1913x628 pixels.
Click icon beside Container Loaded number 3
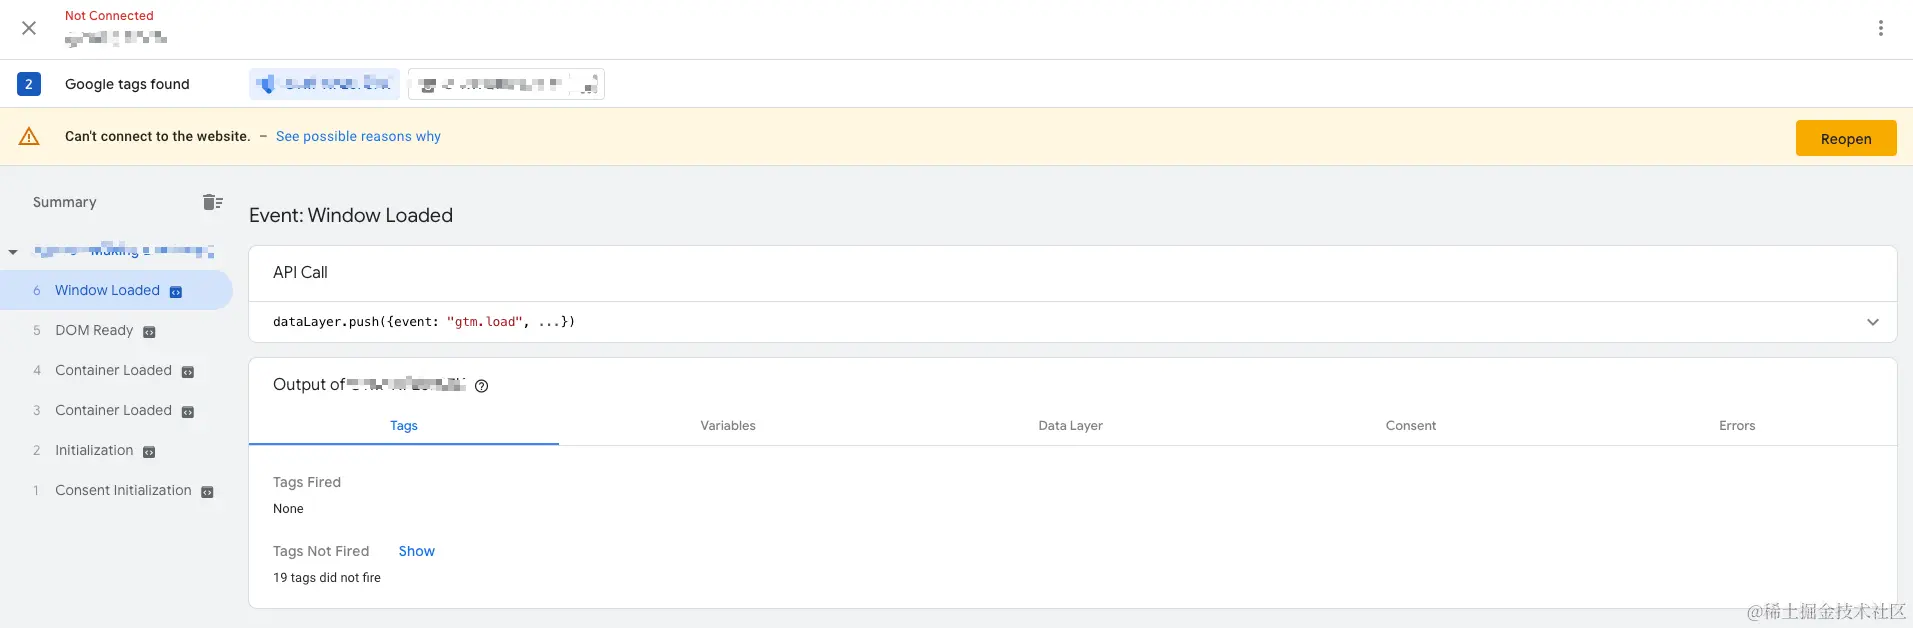187,412
